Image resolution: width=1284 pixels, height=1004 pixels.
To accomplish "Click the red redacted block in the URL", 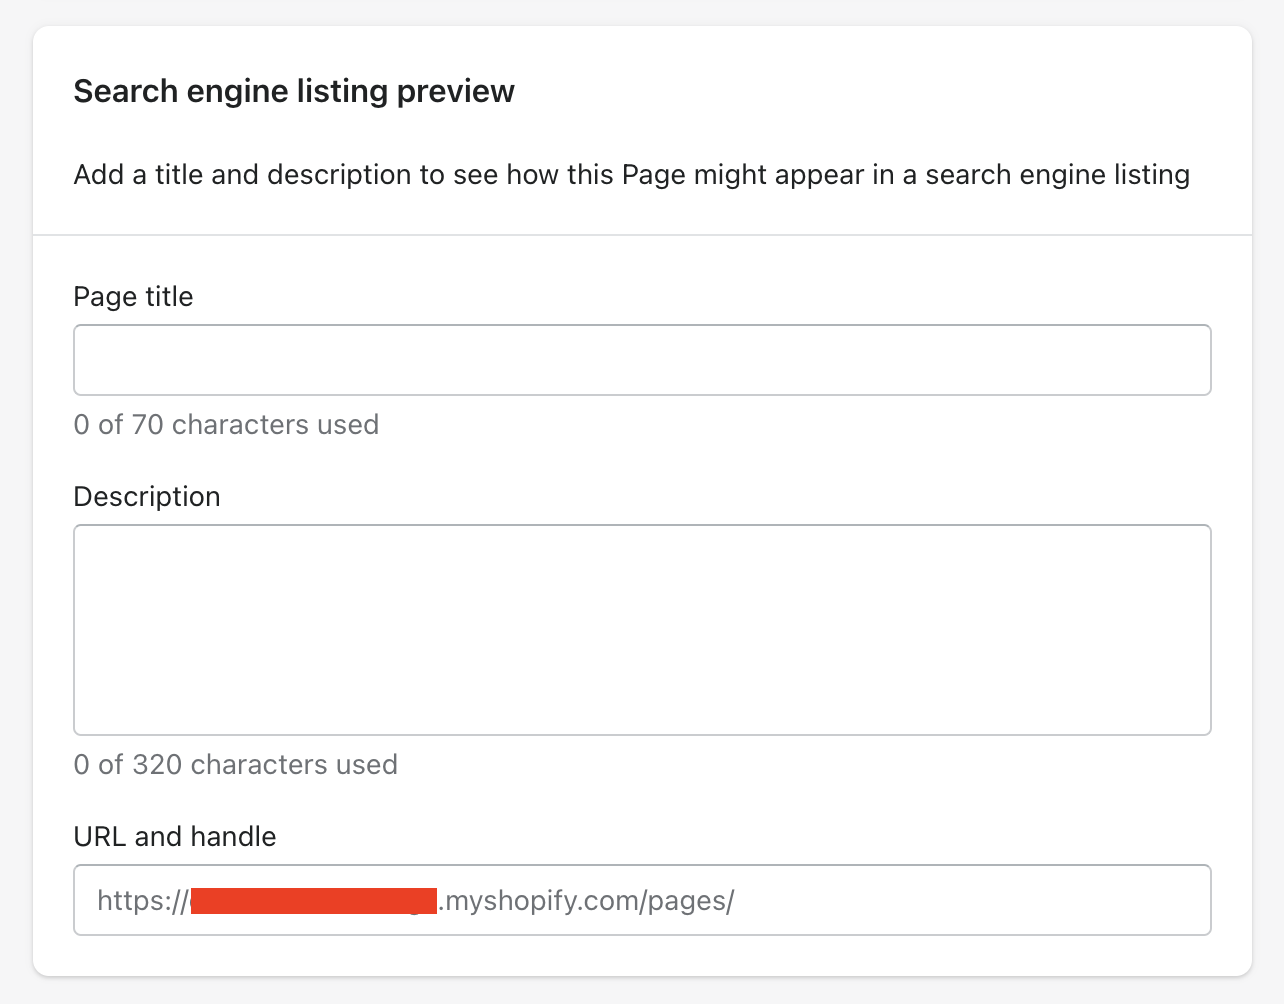I will [313, 901].
